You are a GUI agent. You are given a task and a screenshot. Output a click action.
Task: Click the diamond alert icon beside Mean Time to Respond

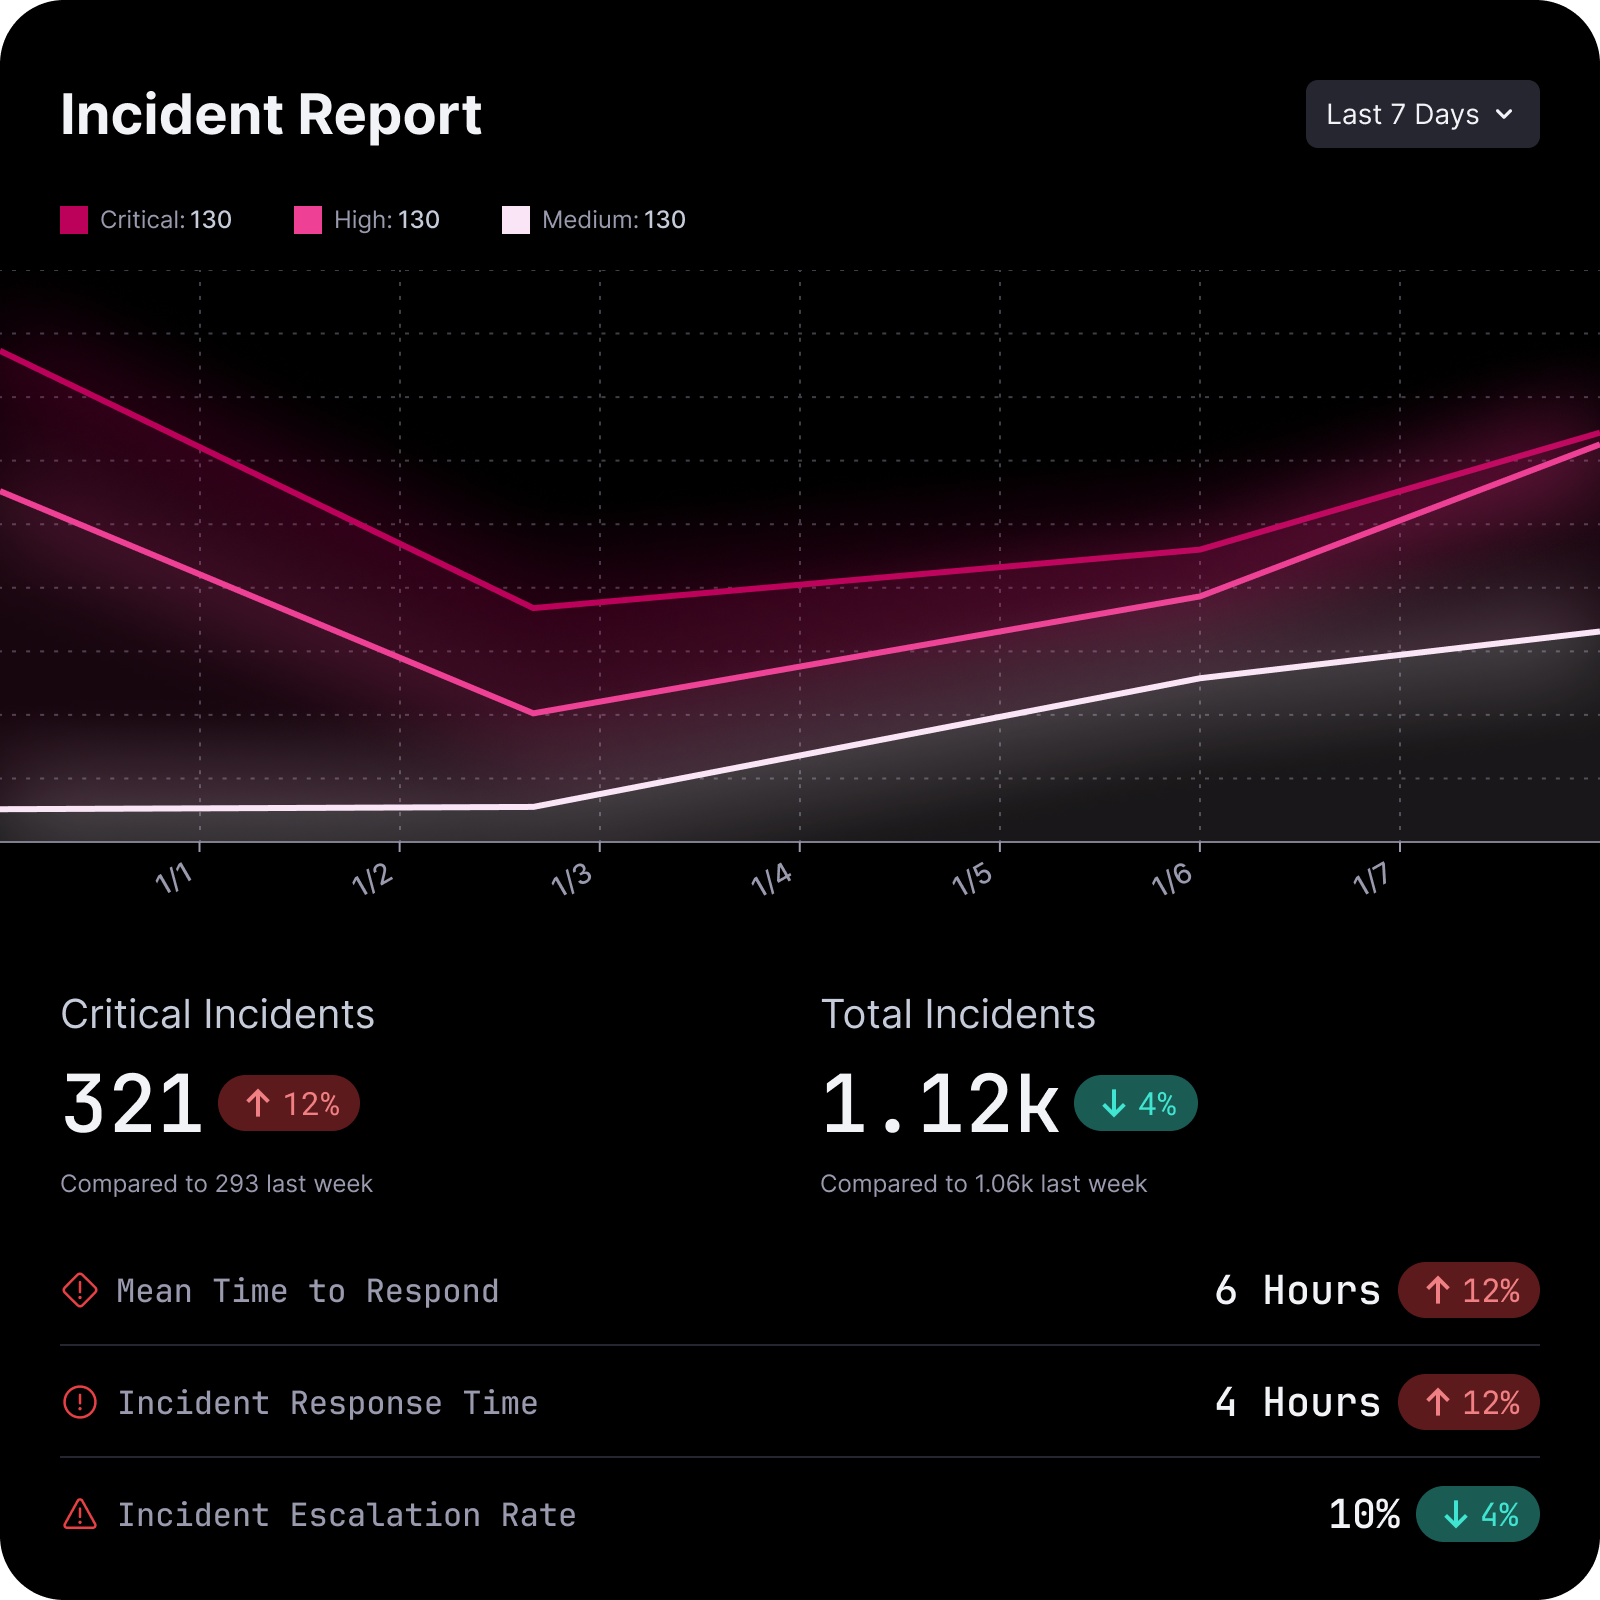pyautogui.click(x=80, y=1290)
